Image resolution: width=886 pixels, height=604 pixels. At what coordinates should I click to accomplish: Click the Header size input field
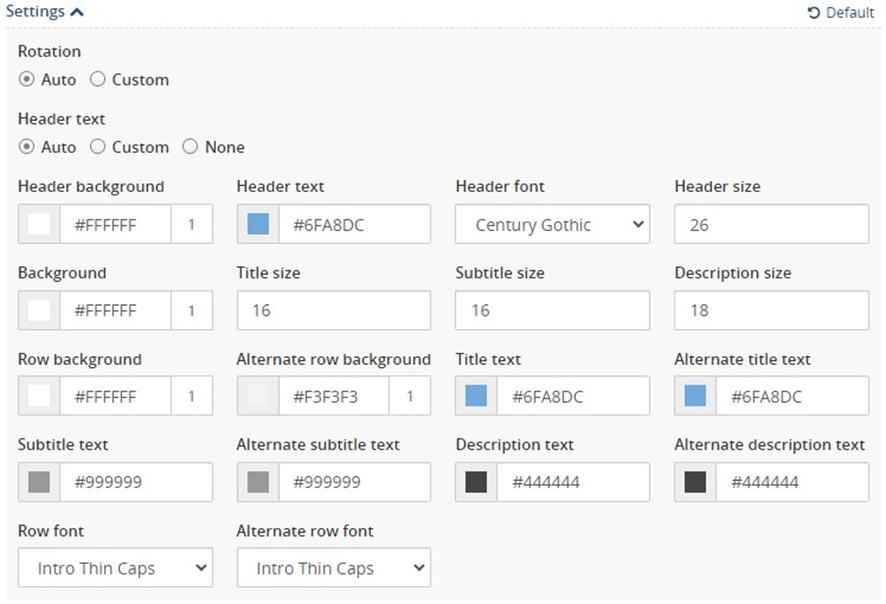771,224
